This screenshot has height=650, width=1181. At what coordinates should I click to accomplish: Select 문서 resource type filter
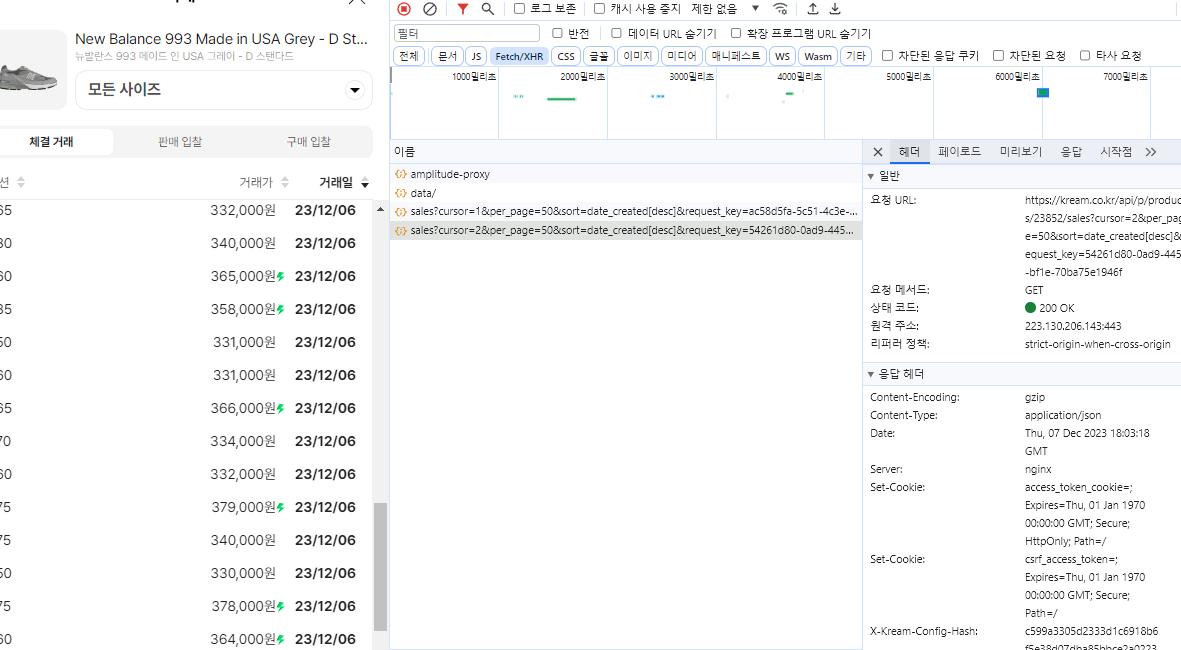pyautogui.click(x=447, y=56)
